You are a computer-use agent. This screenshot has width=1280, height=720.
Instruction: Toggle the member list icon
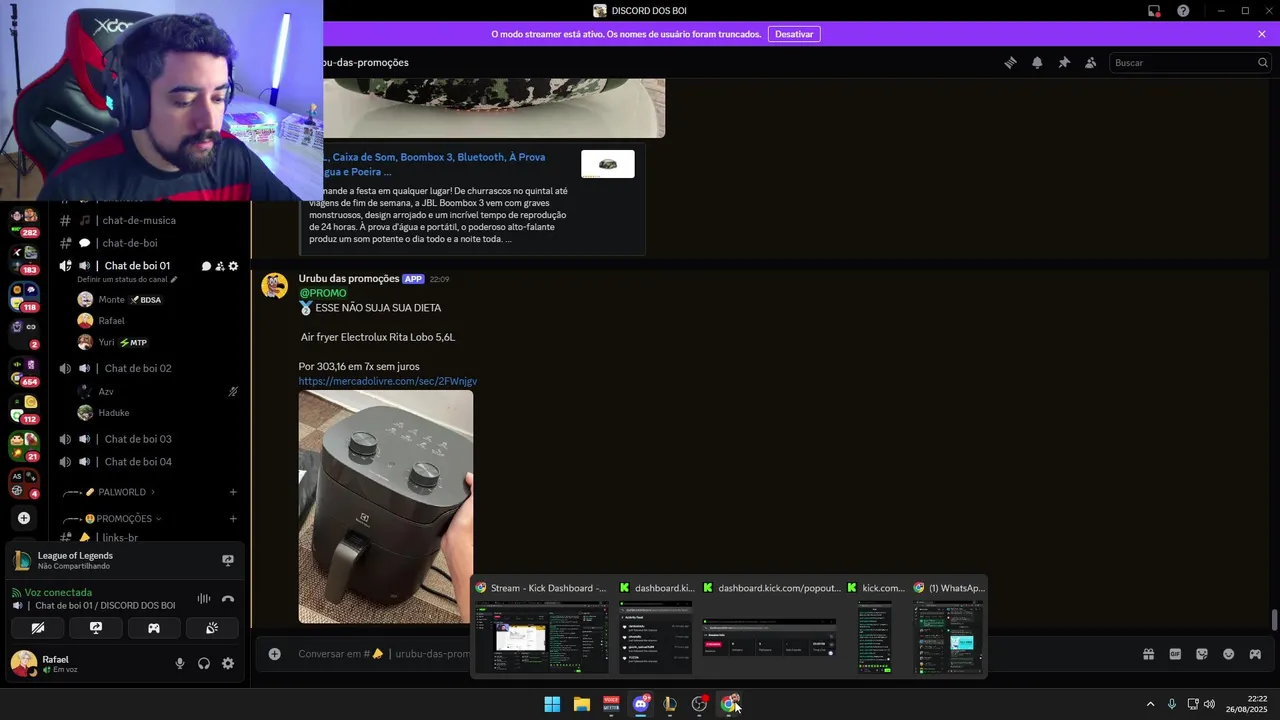tap(1091, 62)
